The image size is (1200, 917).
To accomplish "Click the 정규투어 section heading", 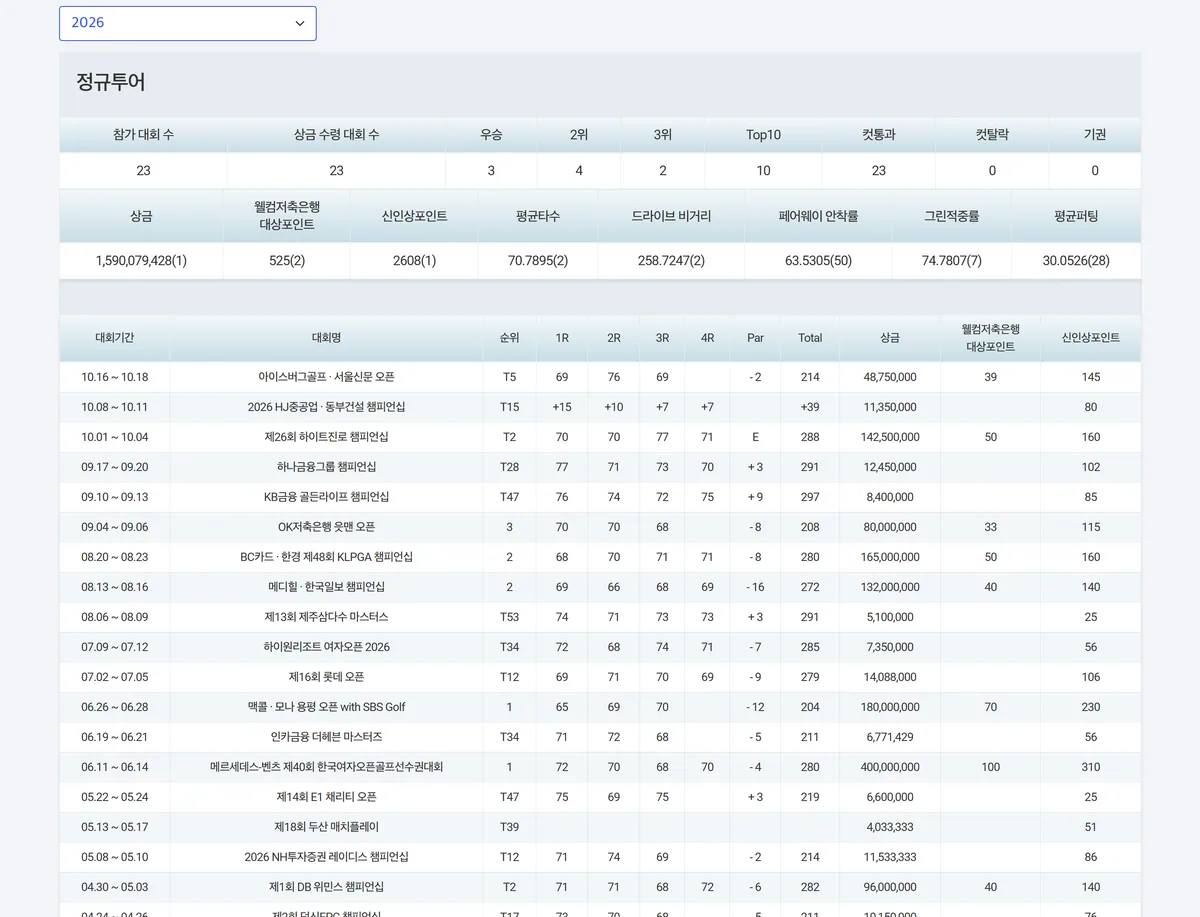I will pyautogui.click(x=111, y=83).
